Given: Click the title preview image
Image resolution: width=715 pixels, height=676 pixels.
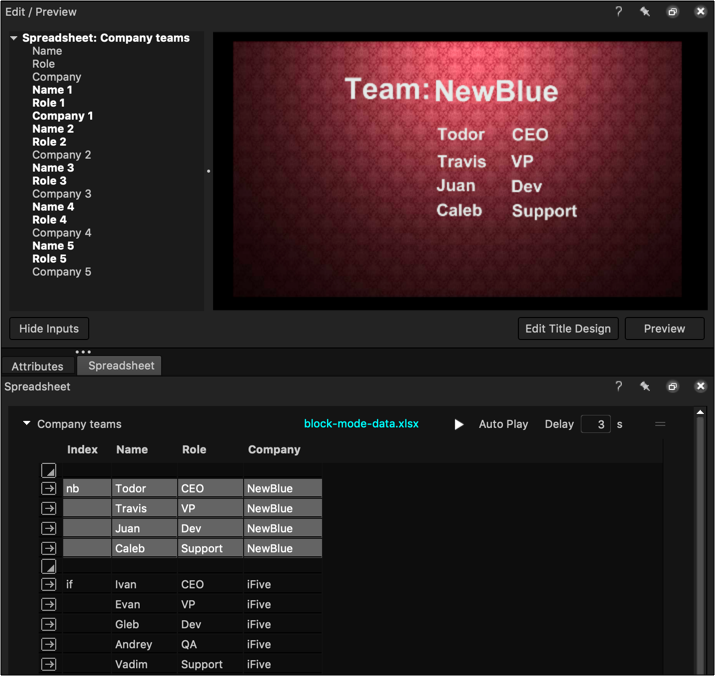Looking at the screenshot, I should pyautogui.click(x=457, y=169).
